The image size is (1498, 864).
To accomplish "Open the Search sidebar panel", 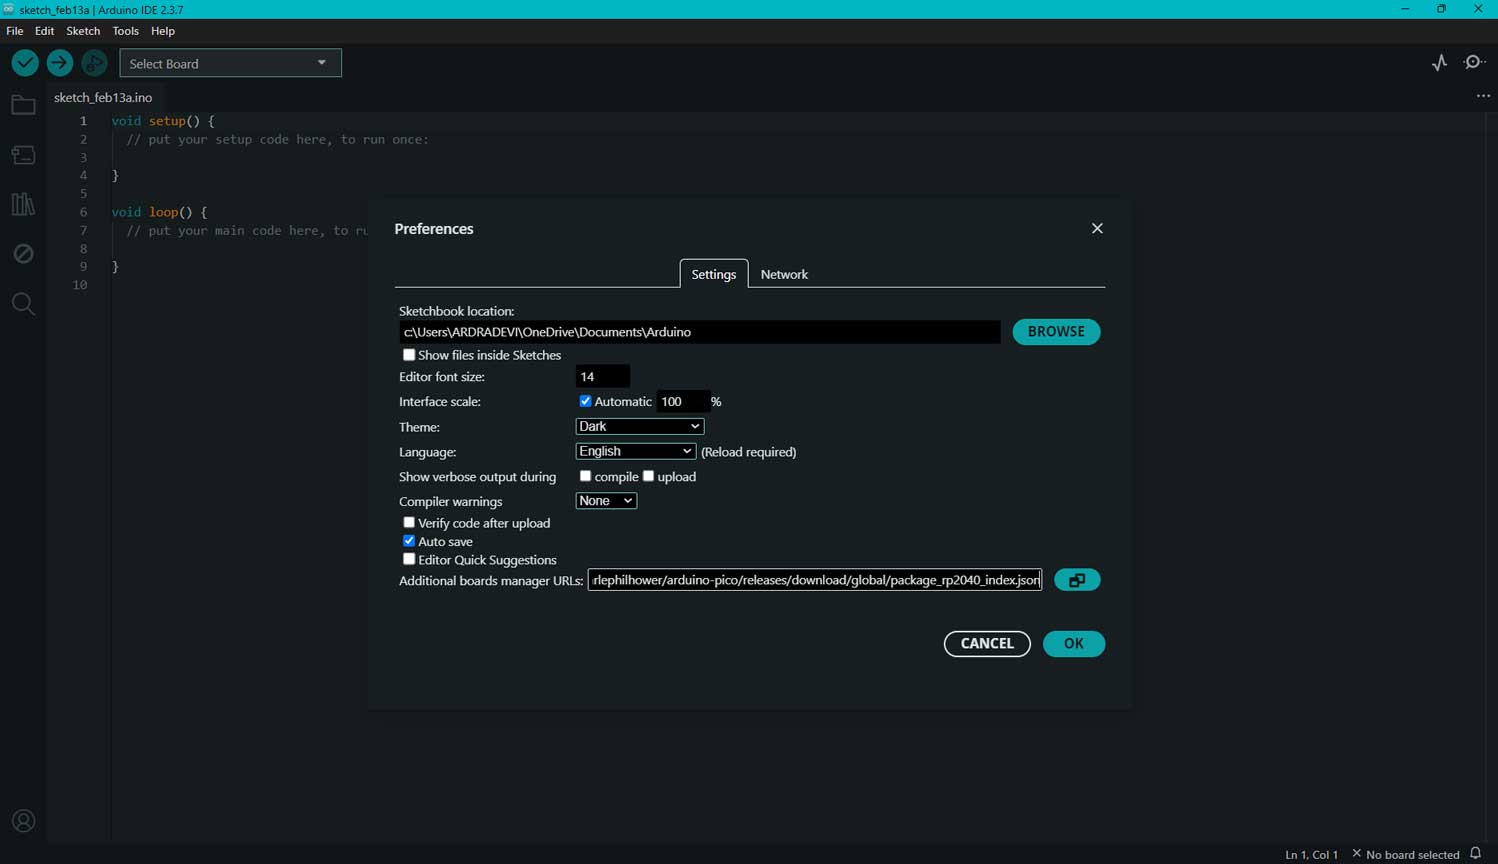I will pyautogui.click(x=23, y=304).
